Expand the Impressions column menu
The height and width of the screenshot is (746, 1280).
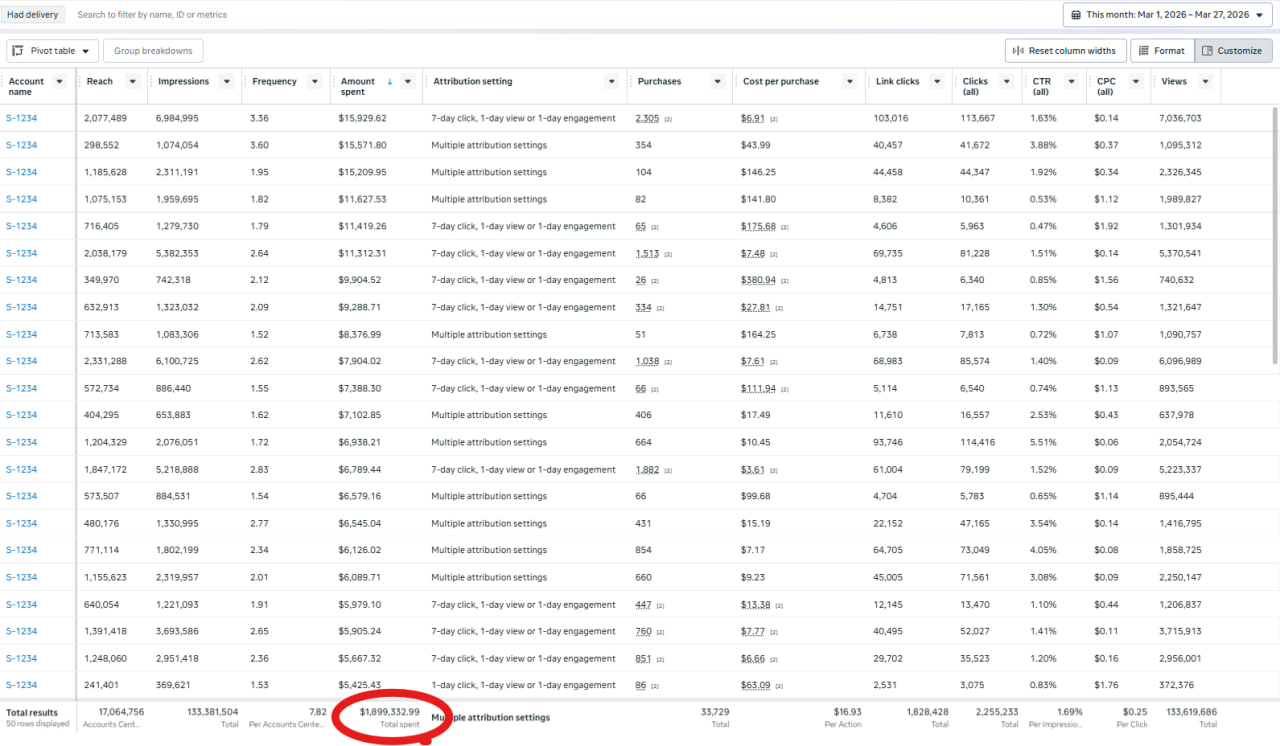(x=227, y=82)
